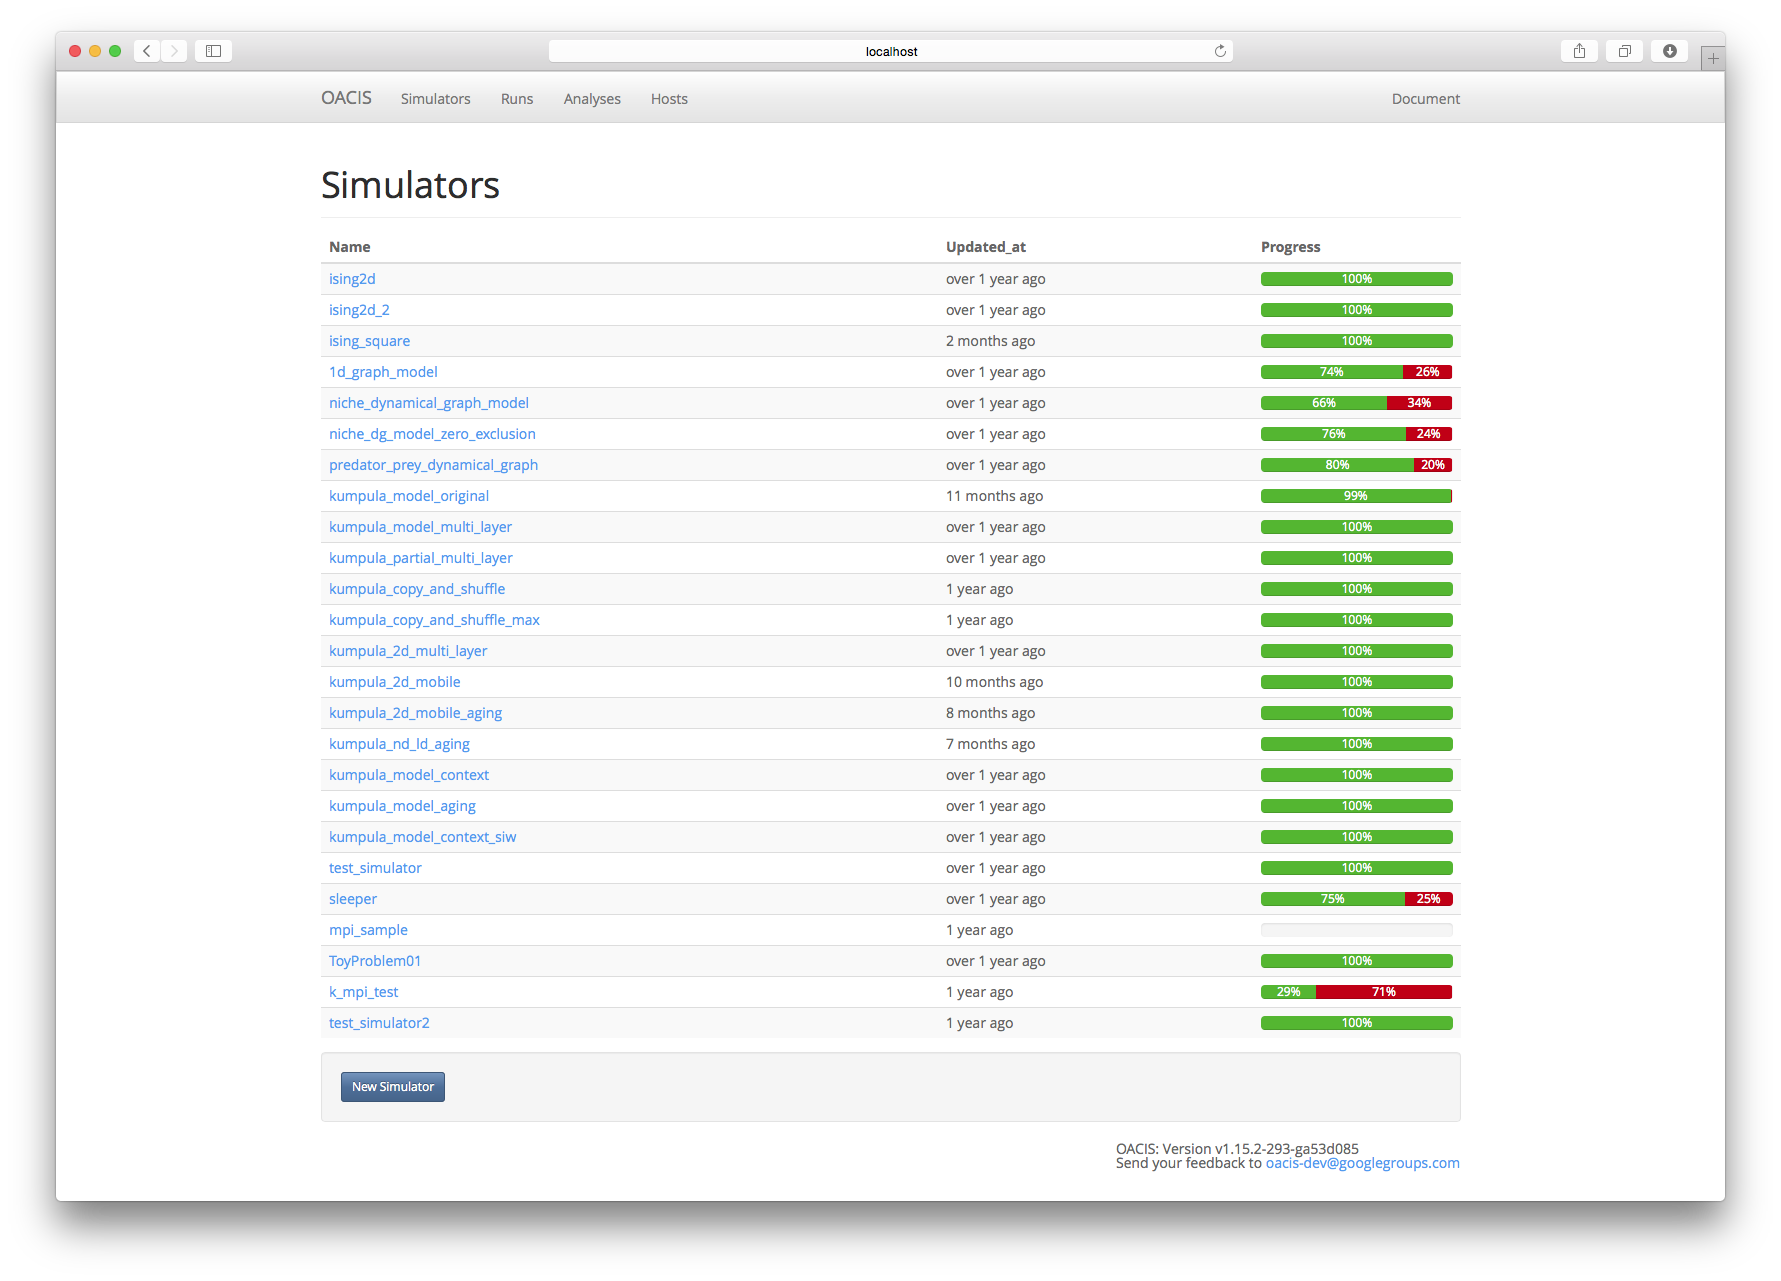This screenshot has width=1781, height=1281.
Task: Open the k_mpi_test simulator
Action: point(363,992)
